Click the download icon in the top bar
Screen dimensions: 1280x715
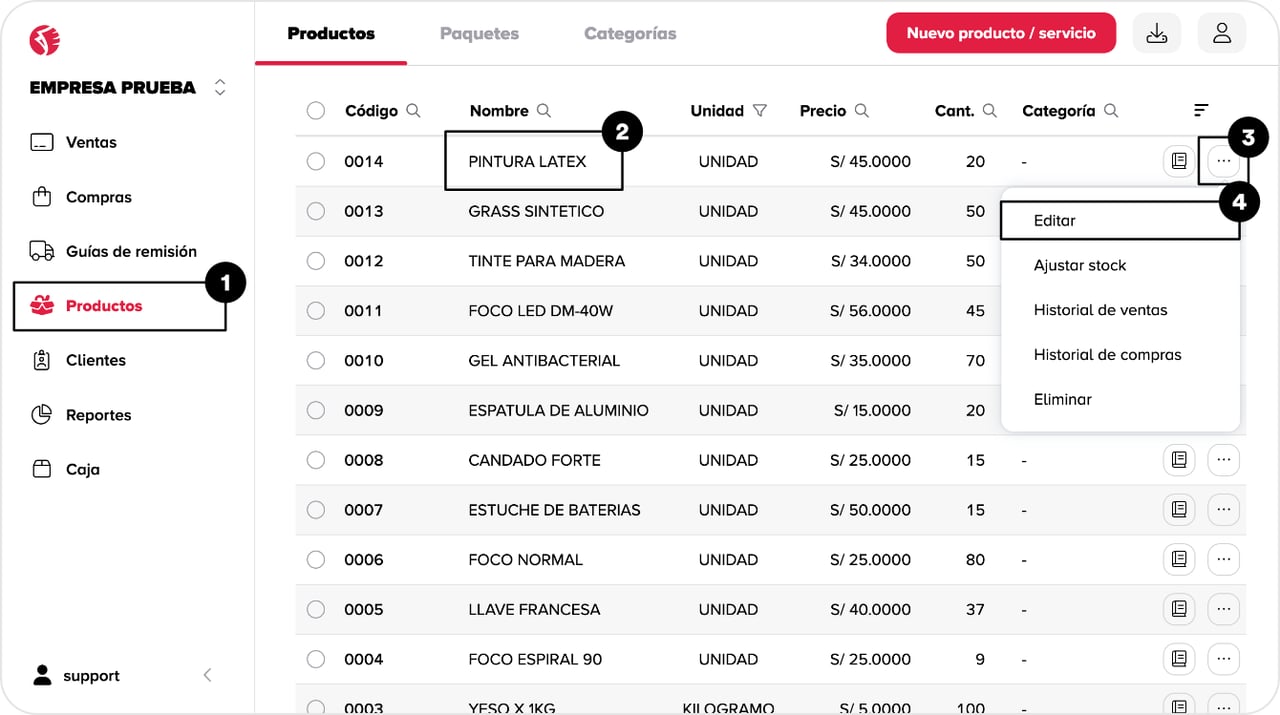(x=1156, y=33)
